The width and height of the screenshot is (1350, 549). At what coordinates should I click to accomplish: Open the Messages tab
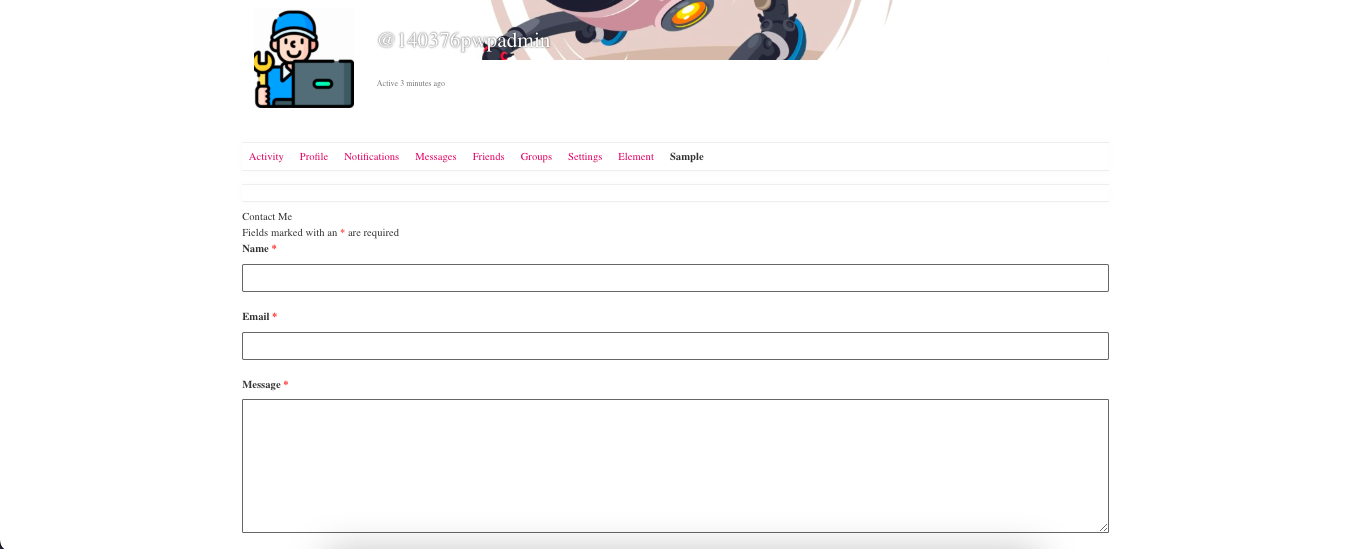(x=436, y=157)
